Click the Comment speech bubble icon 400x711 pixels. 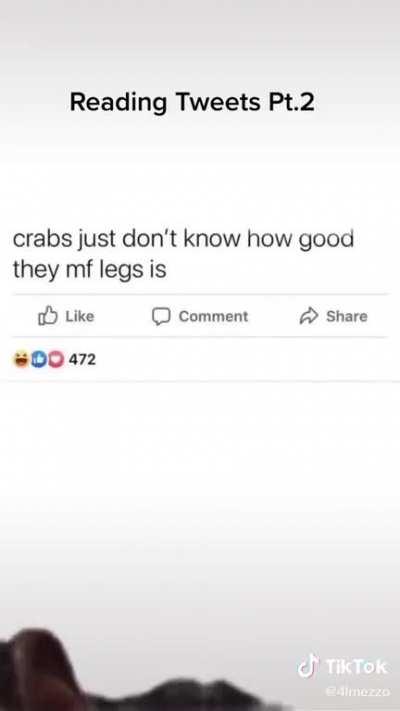point(161,316)
